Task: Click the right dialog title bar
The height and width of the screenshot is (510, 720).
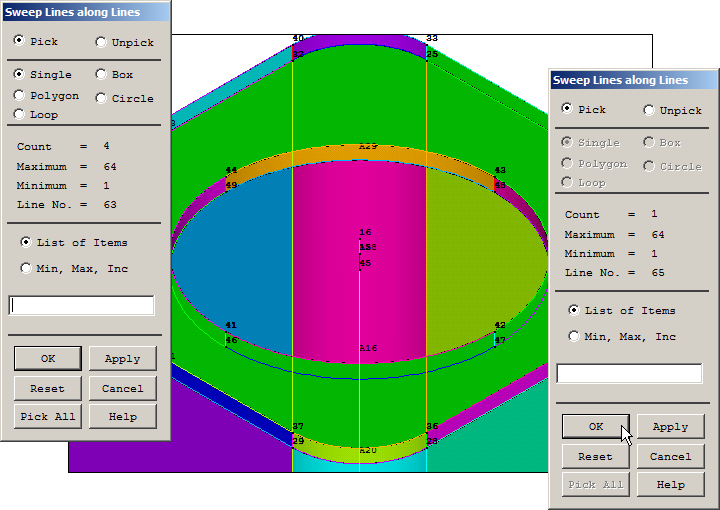Action: click(633, 80)
